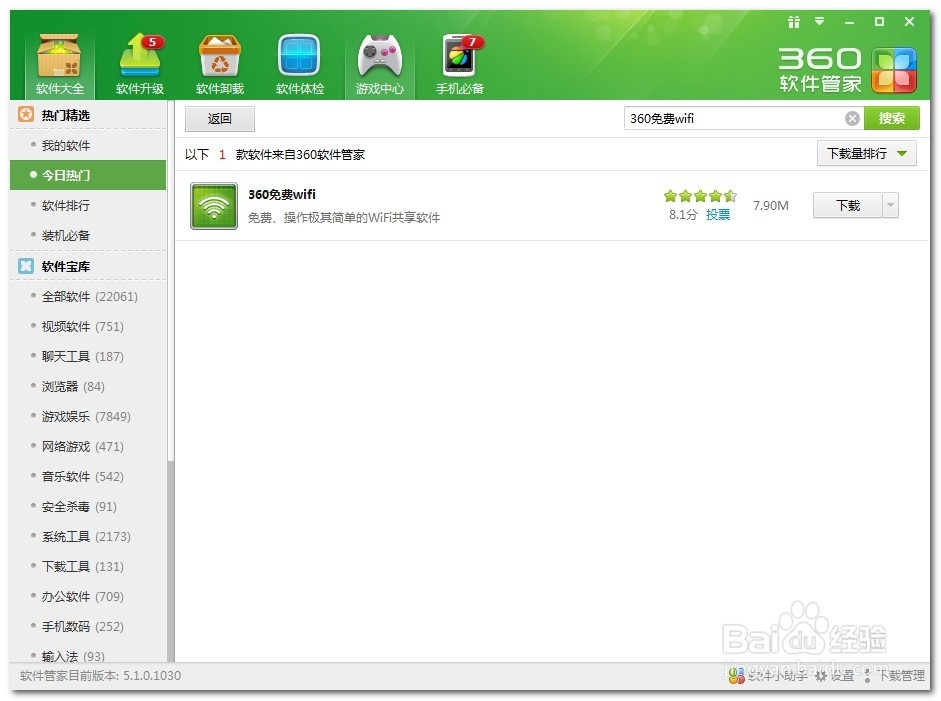This screenshot has height=701, width=941.
Task: Open 手机必备 phone essentials icon
Action: tap(460, 65)
